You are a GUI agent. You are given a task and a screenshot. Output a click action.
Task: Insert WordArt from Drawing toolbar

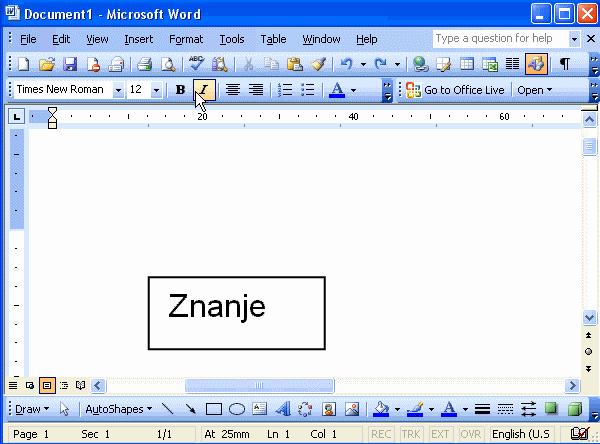[283, 409]
